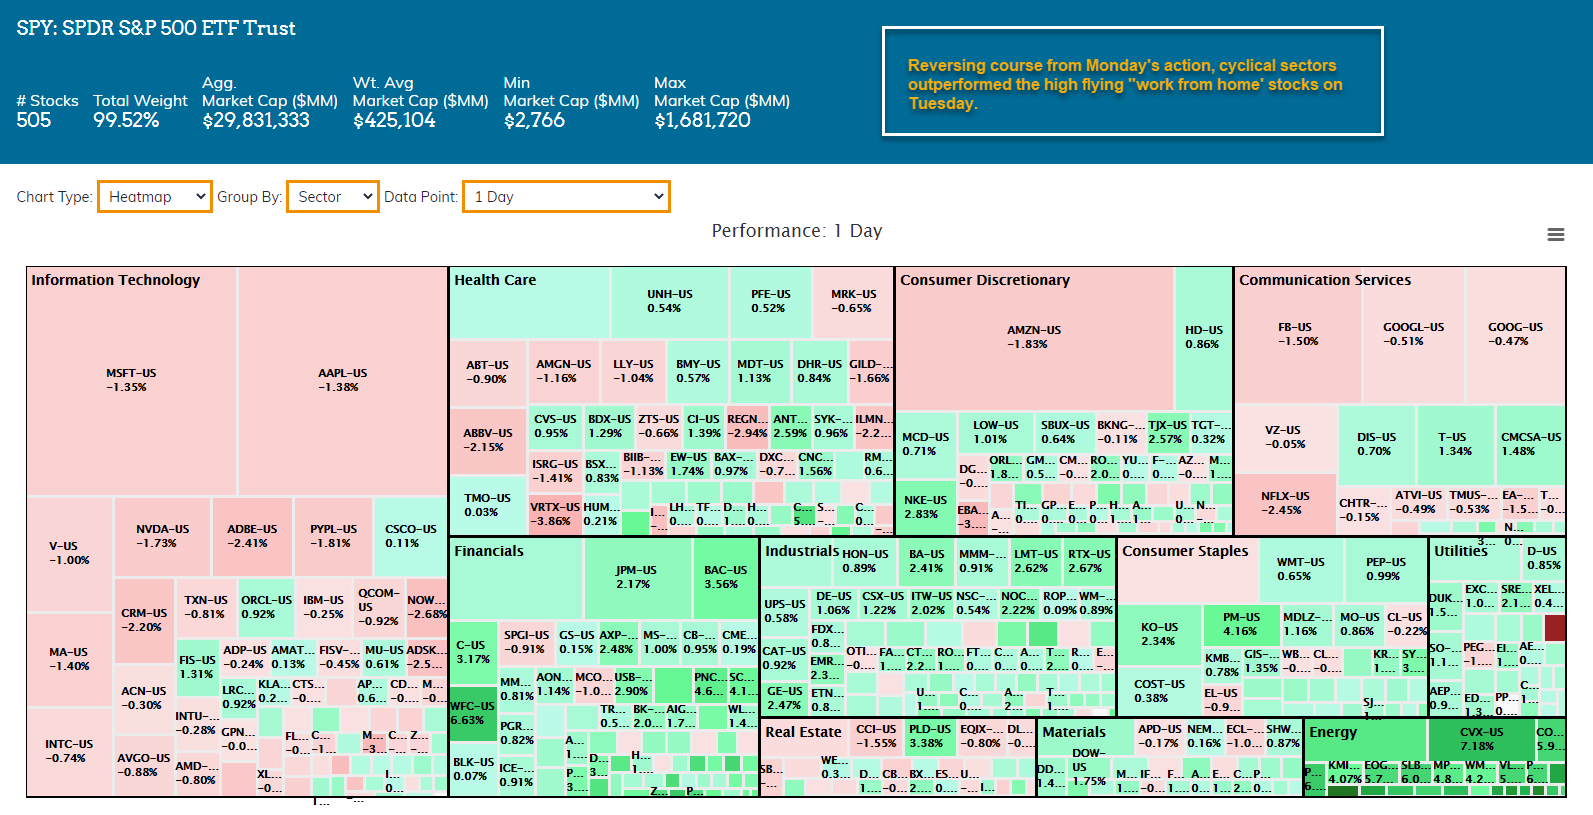Click the CMCSA-US 1.48% tile

coord(1530,445)
